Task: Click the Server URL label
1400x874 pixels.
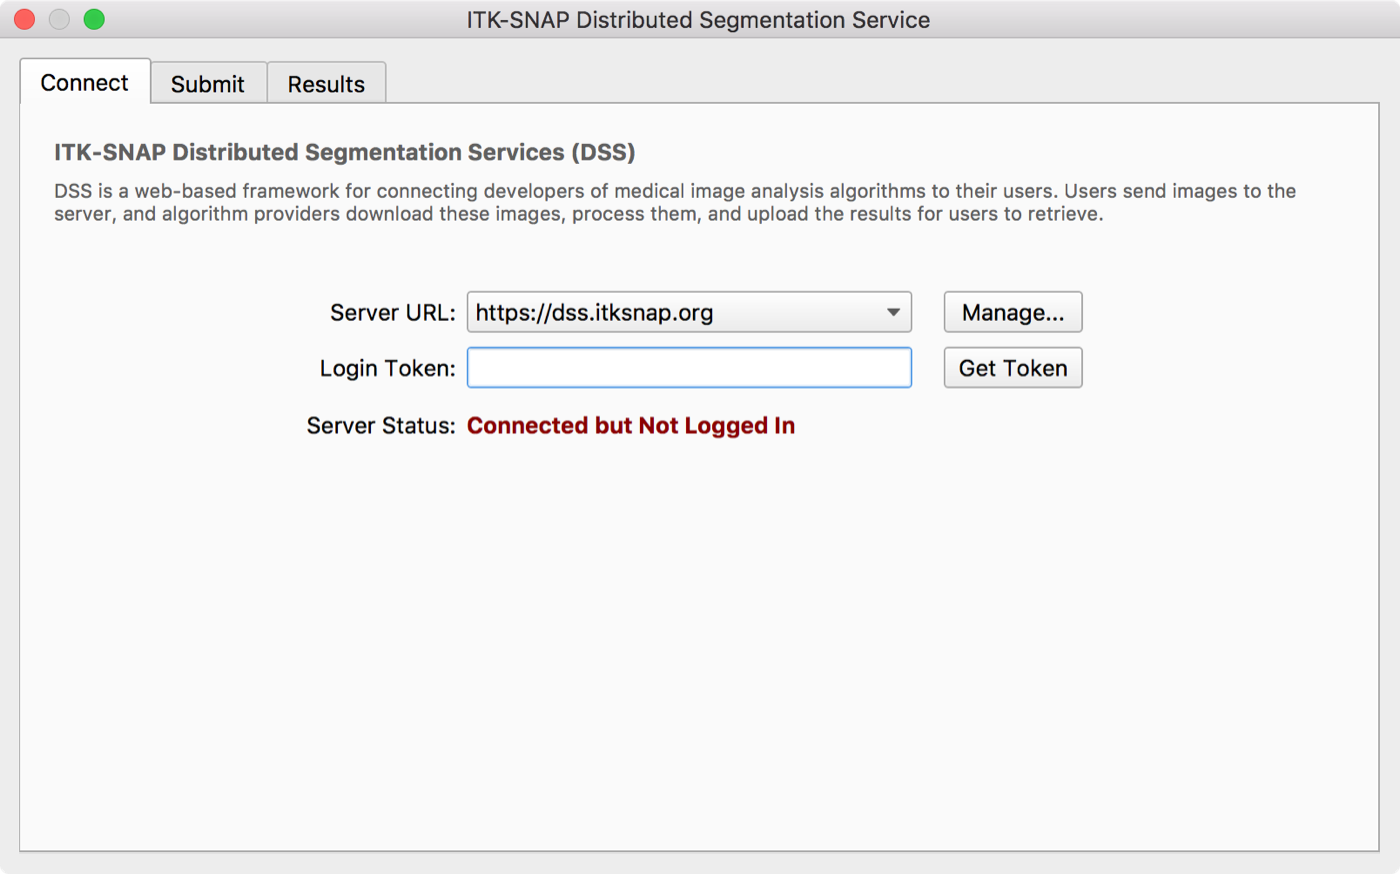Action: [x=393, y=313]
